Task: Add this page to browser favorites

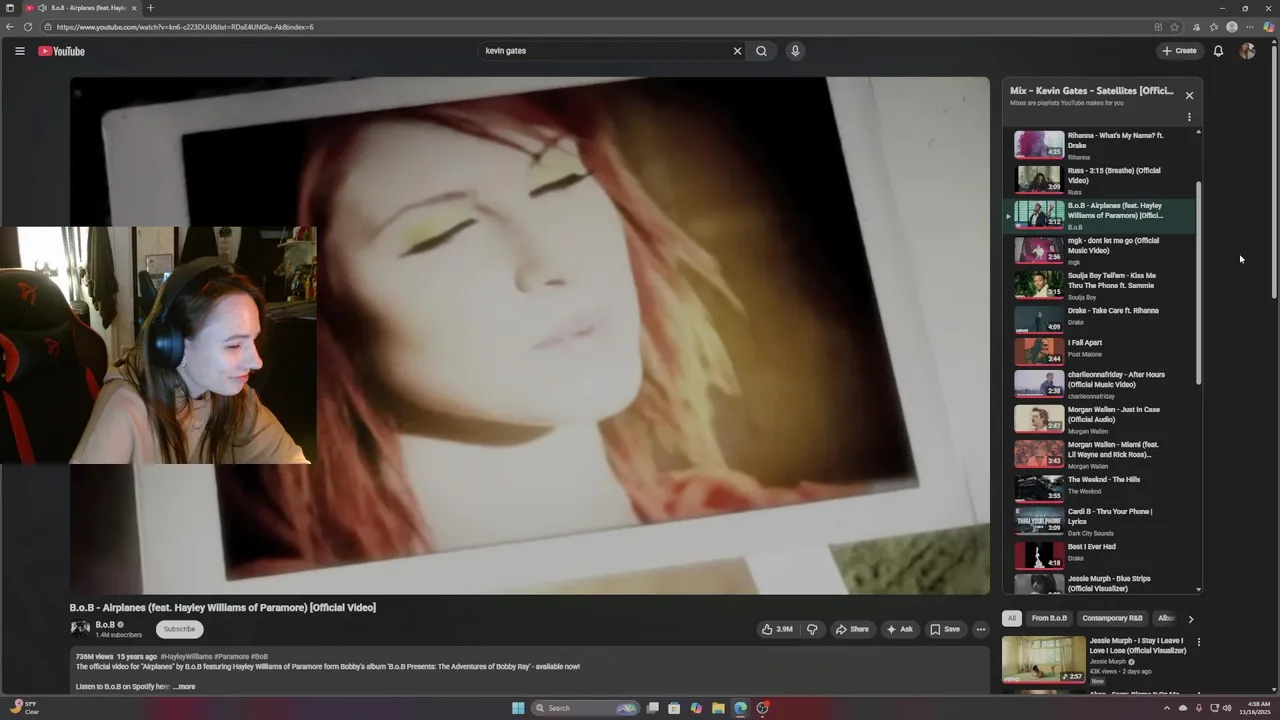Action: [1175, 27]
